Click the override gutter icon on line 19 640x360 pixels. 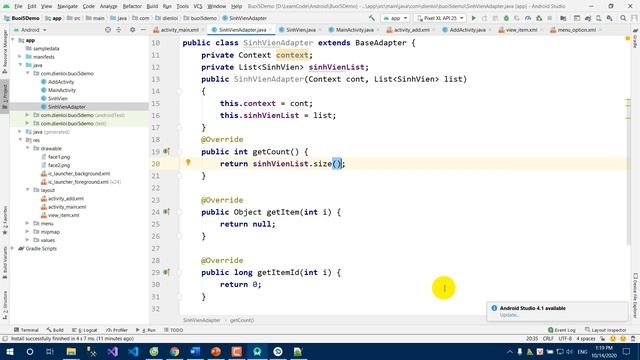click(166, 151)
